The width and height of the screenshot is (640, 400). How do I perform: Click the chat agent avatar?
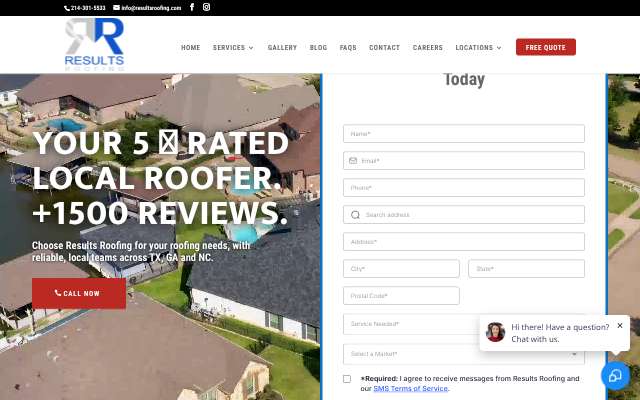tap(496, 332)
